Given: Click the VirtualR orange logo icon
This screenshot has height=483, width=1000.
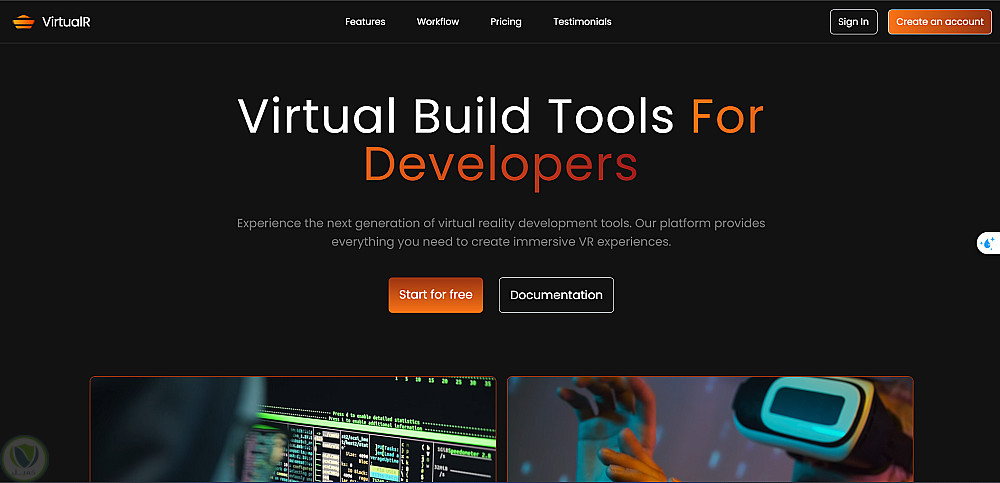Looking at the screenshot, I should (24, 22).
